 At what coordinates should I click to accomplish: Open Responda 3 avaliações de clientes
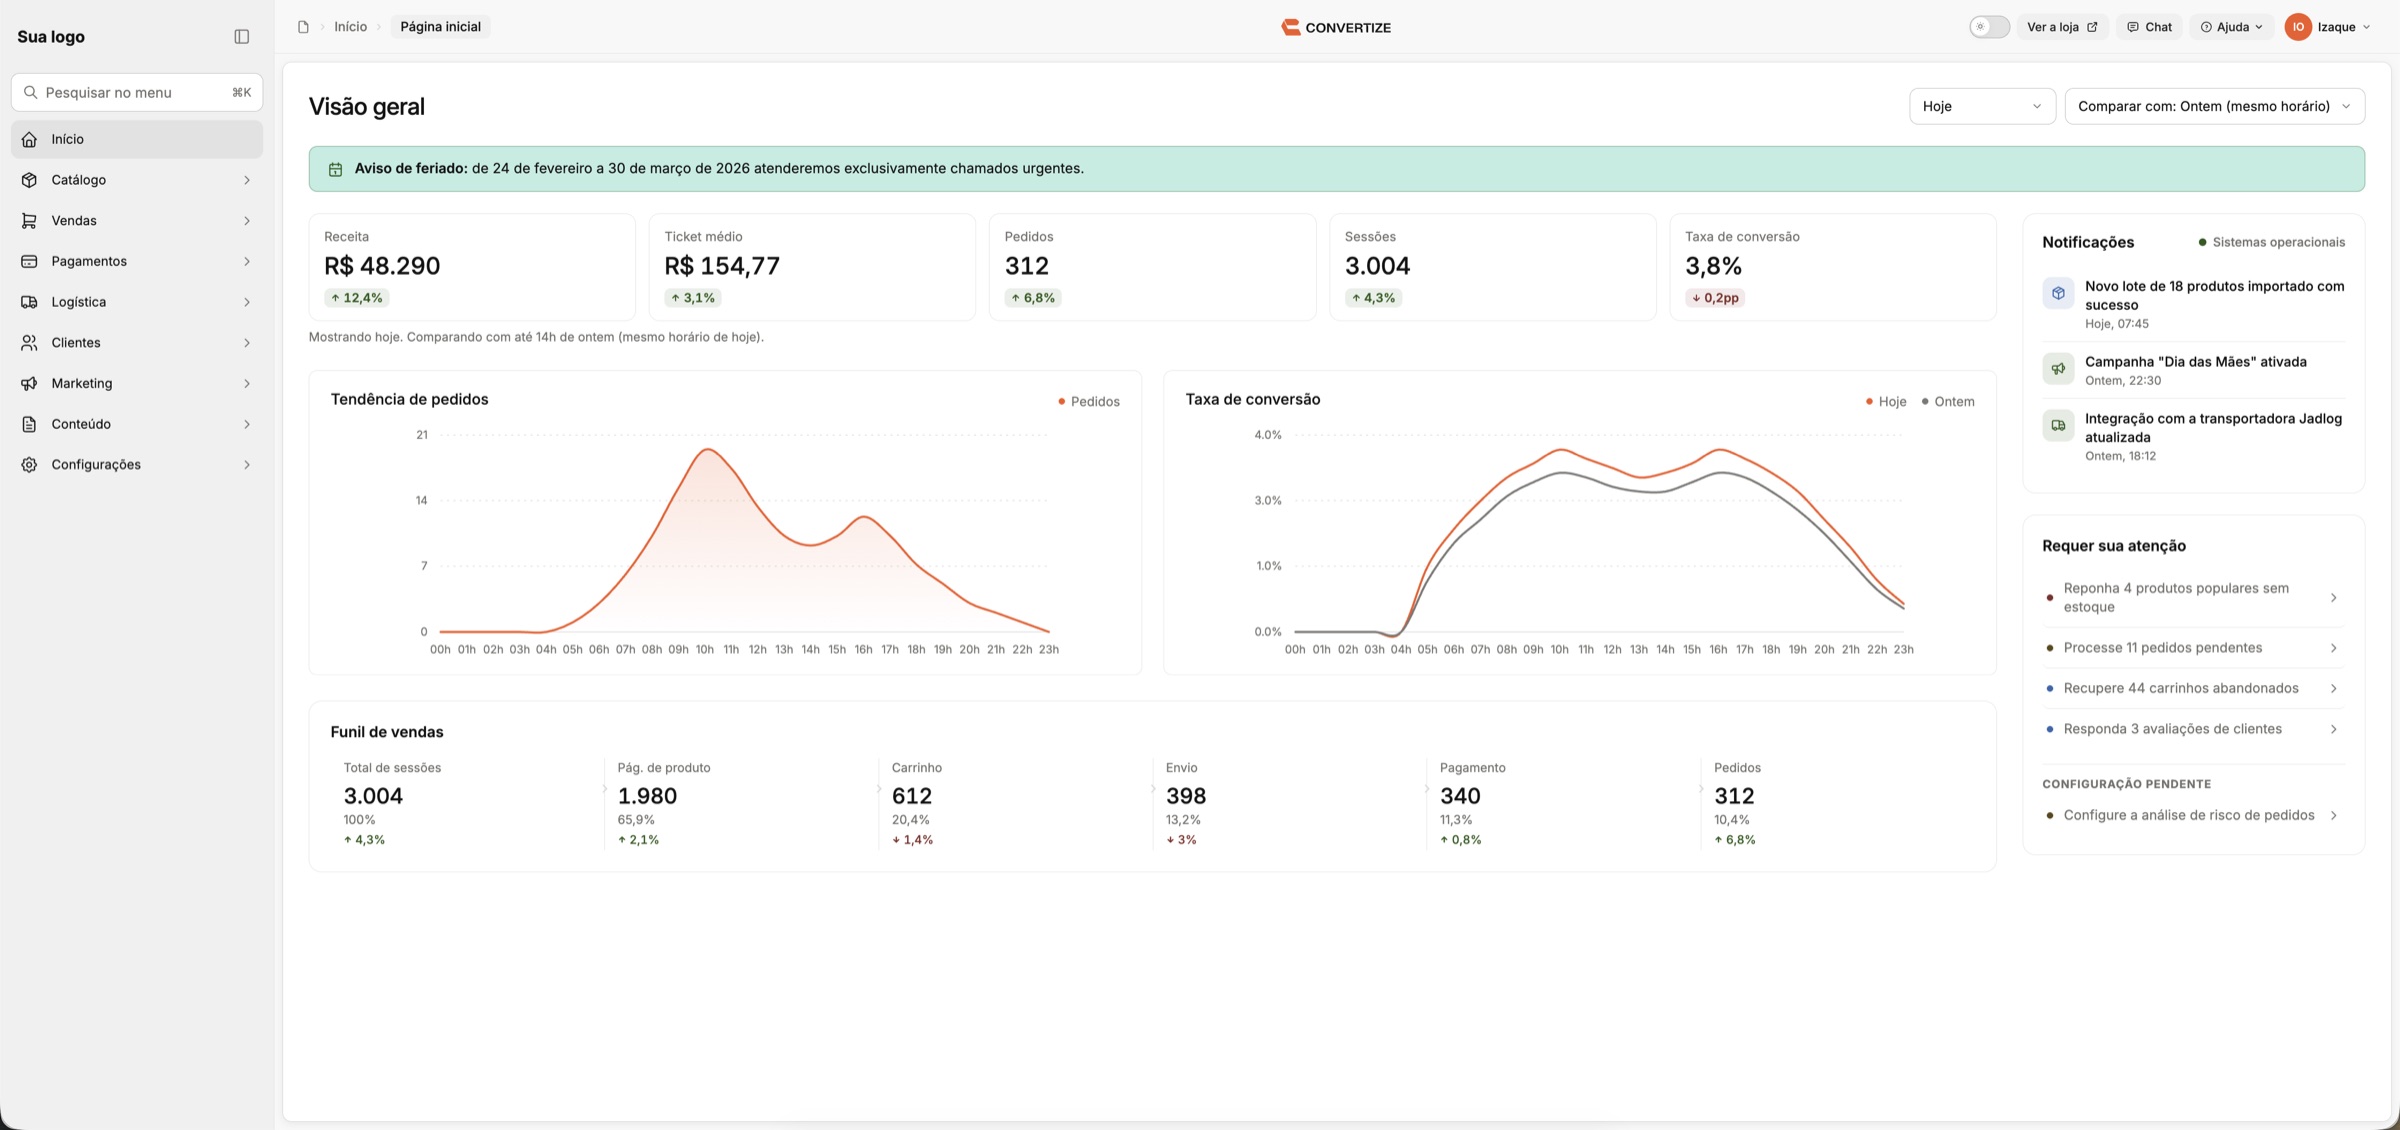2193,729
